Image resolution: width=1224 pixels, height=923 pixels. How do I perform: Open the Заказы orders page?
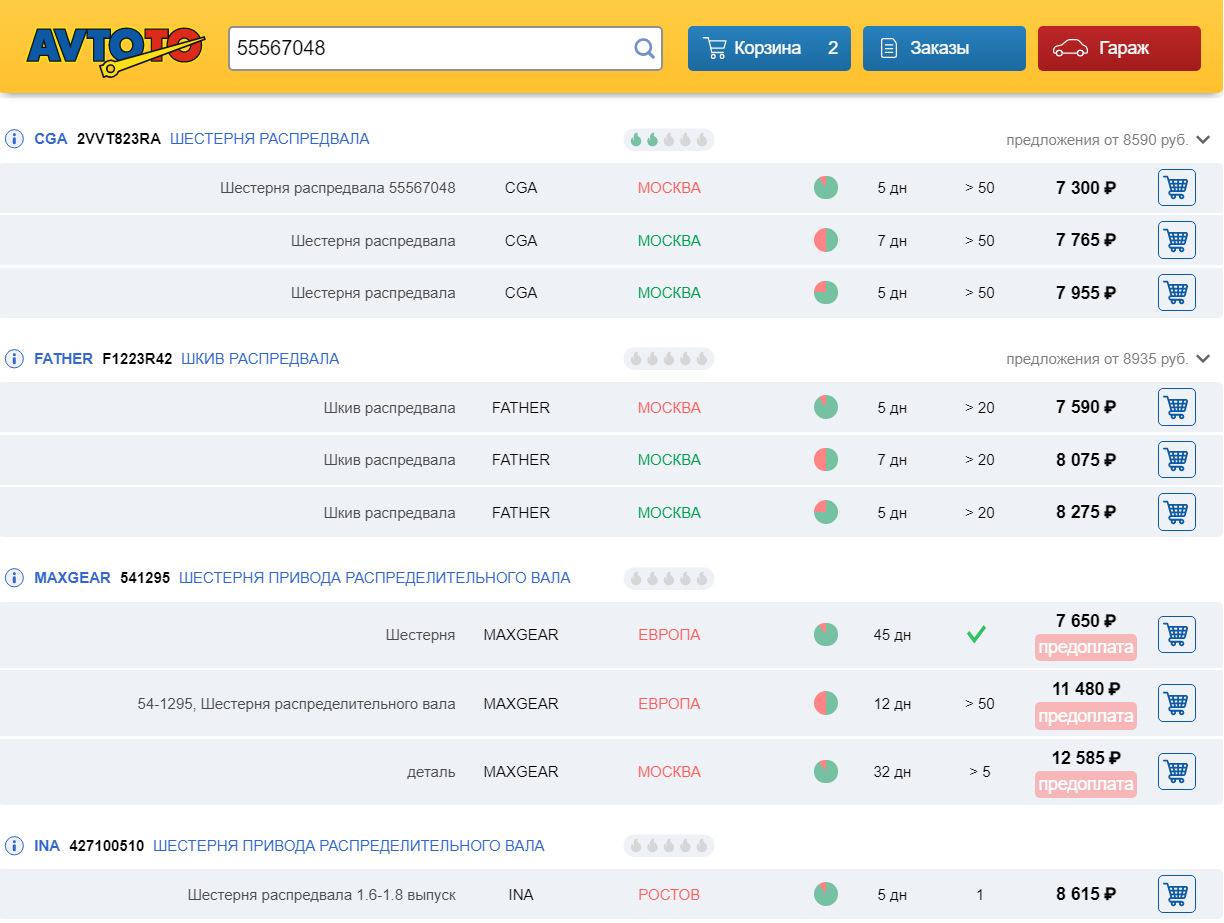pos(943,48)
